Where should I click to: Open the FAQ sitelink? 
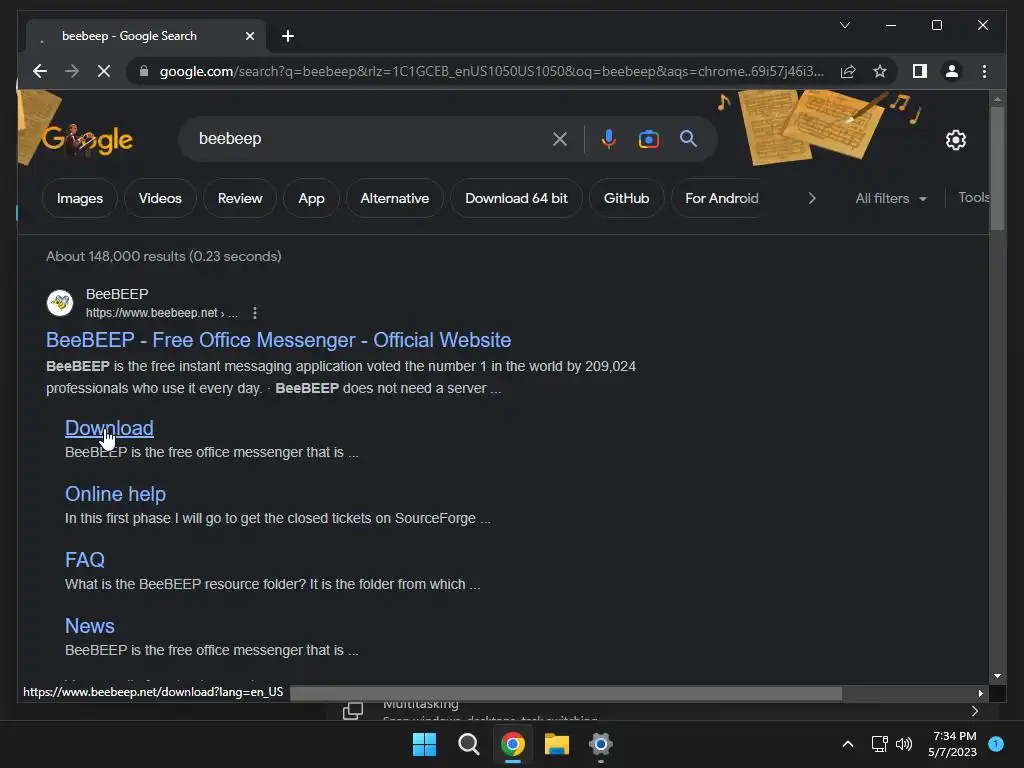(x=85, y=560)
